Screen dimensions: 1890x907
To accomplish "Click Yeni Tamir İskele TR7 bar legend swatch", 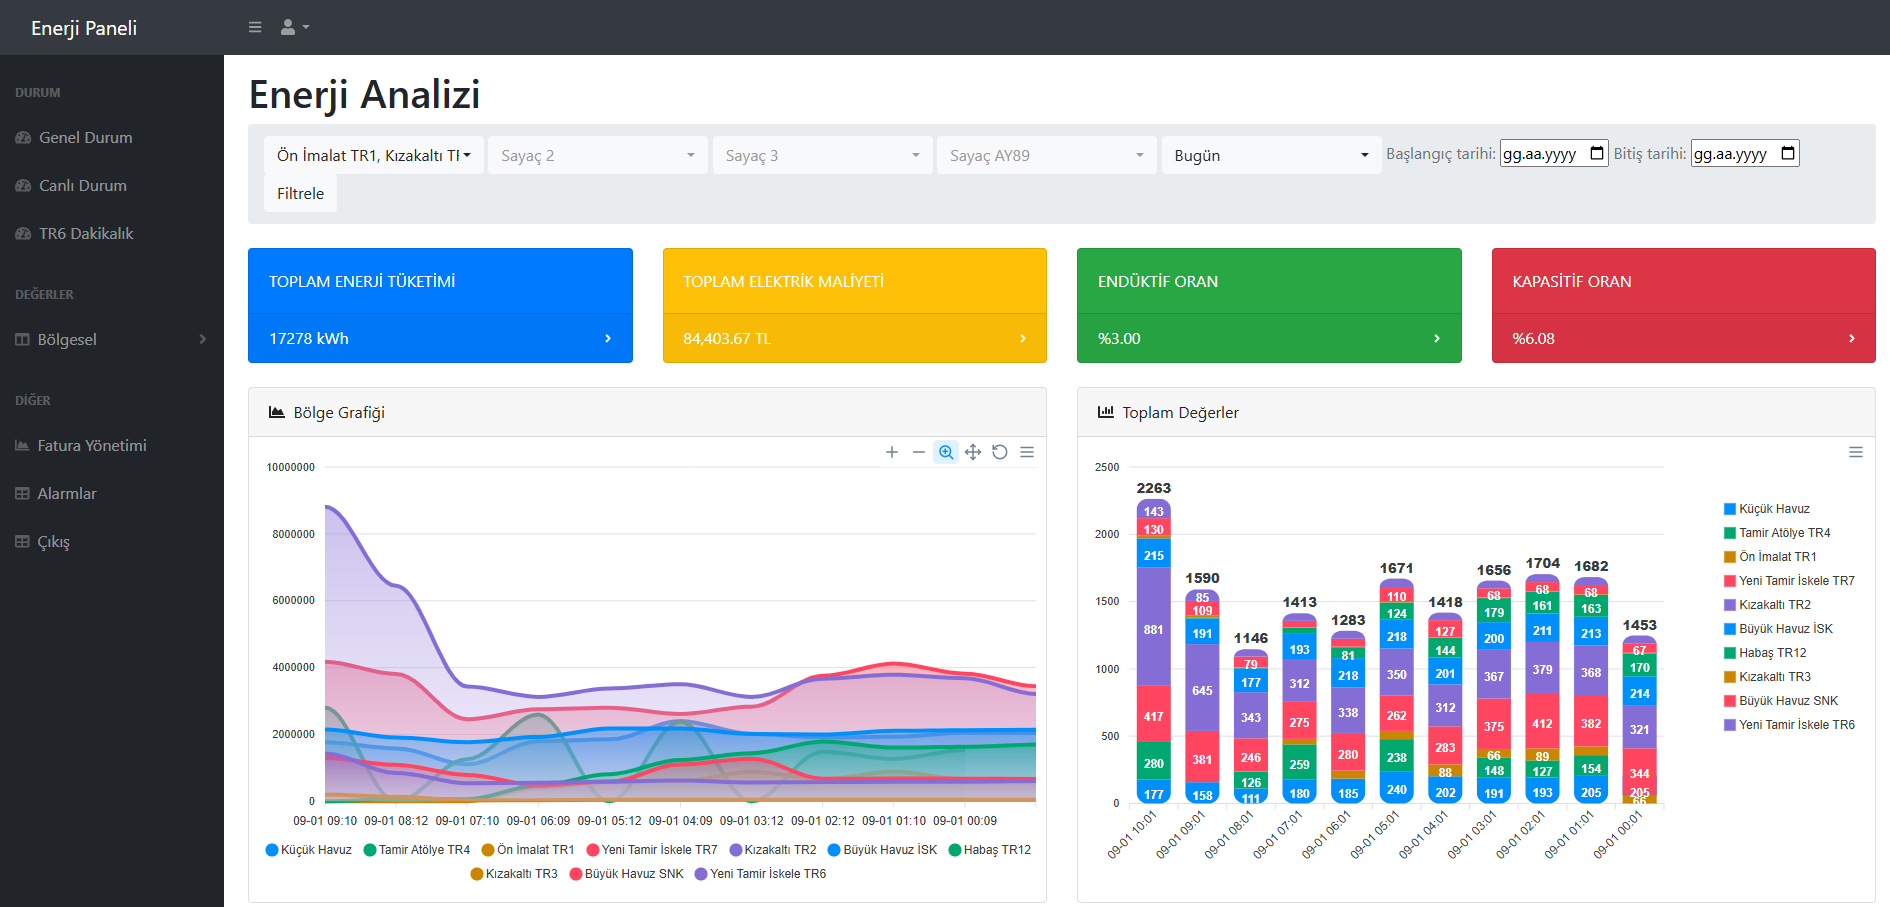I will click(x=1730, y=581).
